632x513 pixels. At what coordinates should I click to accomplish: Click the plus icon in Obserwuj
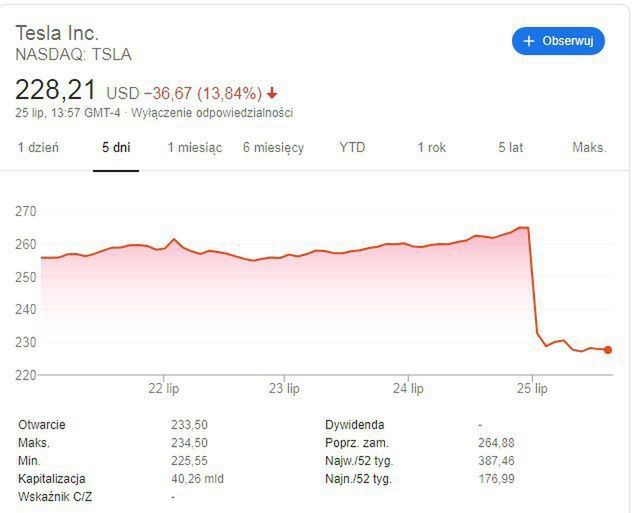point(529,41)
